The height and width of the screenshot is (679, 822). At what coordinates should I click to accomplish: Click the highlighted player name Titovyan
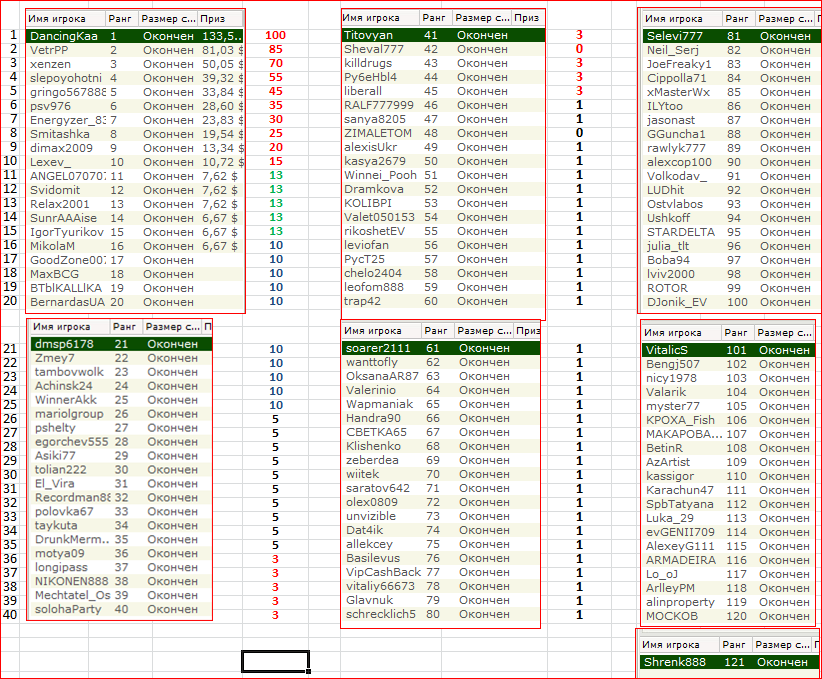[x=368, y=35]
